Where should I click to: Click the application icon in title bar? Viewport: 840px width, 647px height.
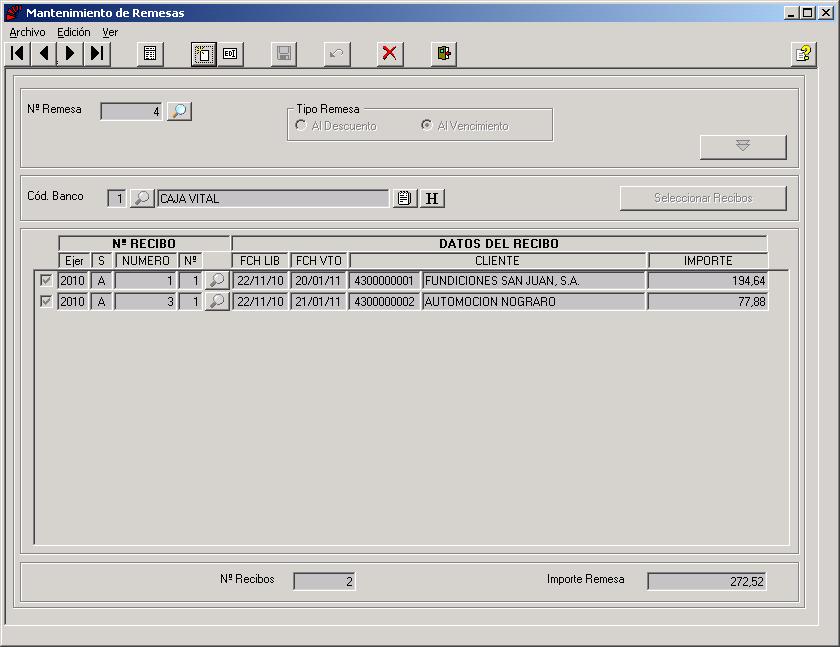pyautogui.click(x=14, y=12)
